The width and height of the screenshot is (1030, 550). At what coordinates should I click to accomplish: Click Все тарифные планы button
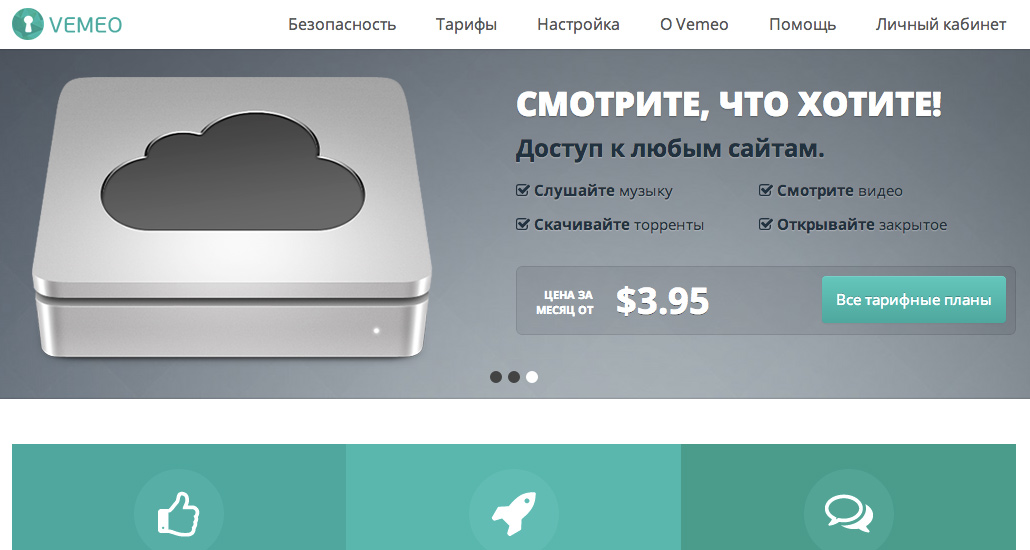click(914, 300)
